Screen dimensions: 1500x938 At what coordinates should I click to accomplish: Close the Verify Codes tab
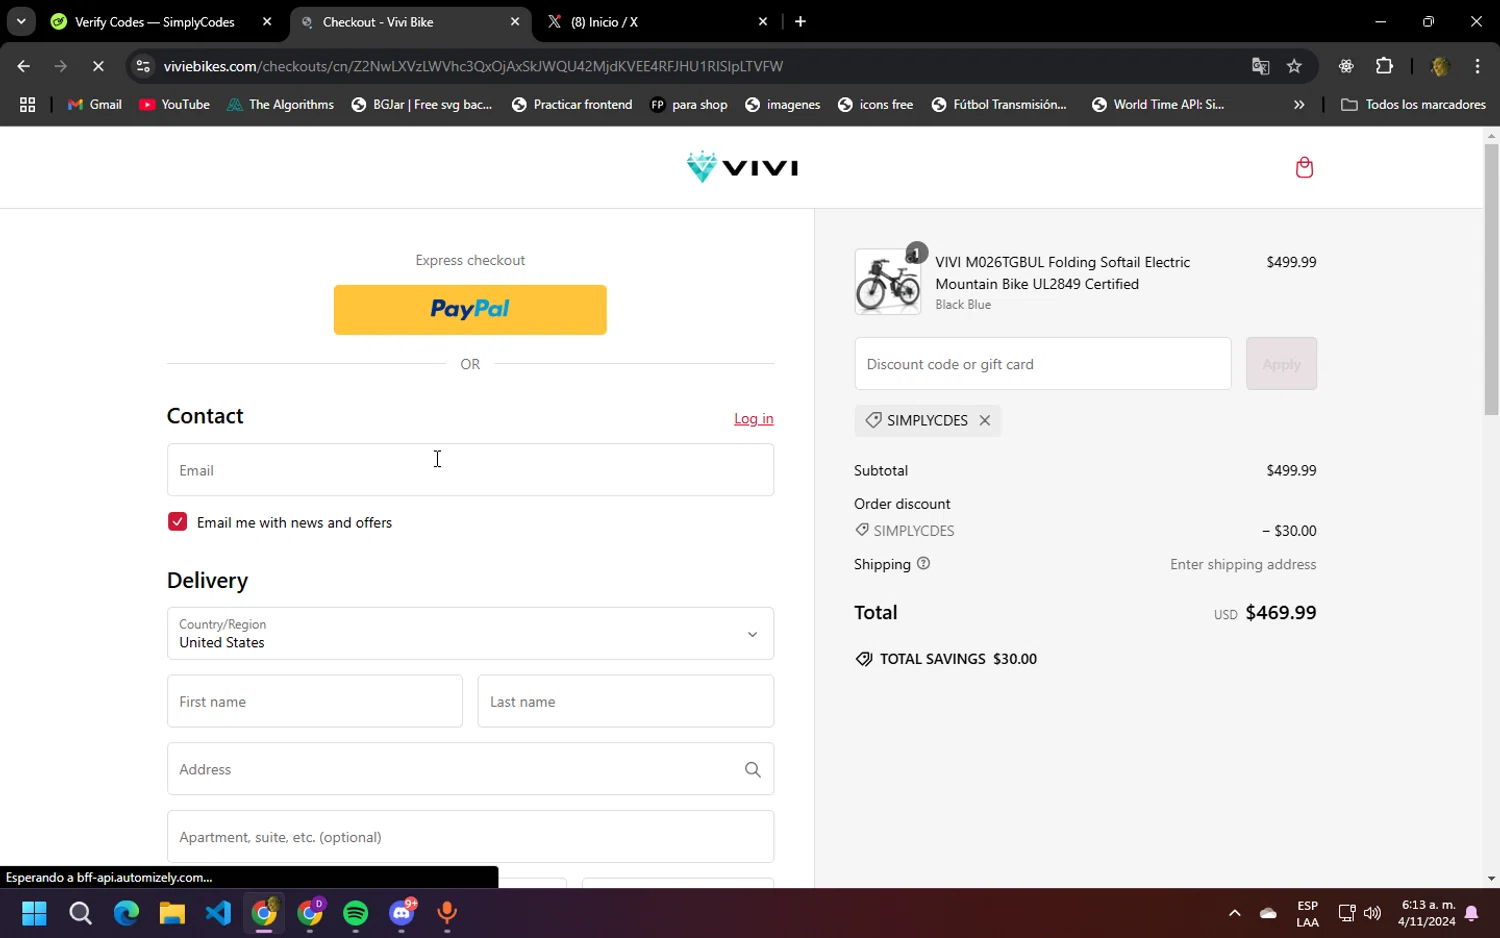267,21
